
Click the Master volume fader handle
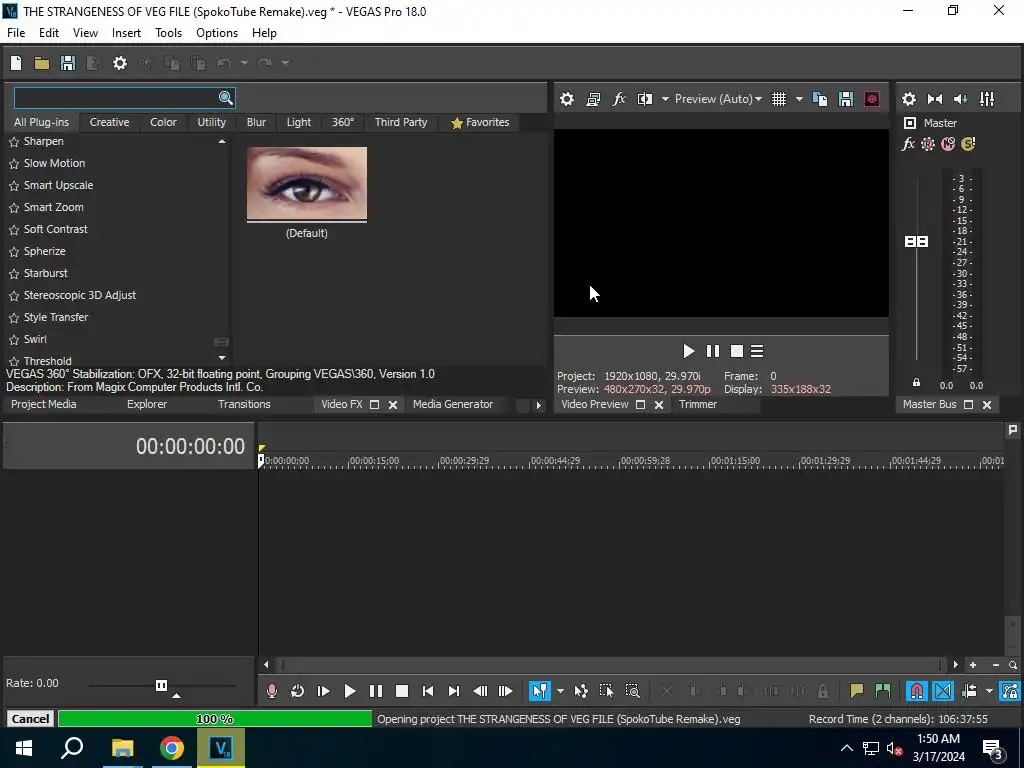(916, 242)
